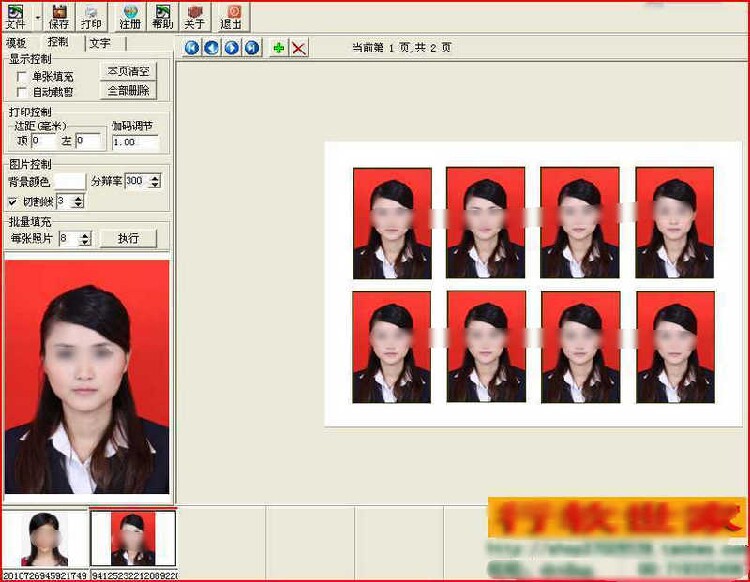Go to the first page using the navigation icon
Screen dimensions: 750x582
[x=192, y=47]
